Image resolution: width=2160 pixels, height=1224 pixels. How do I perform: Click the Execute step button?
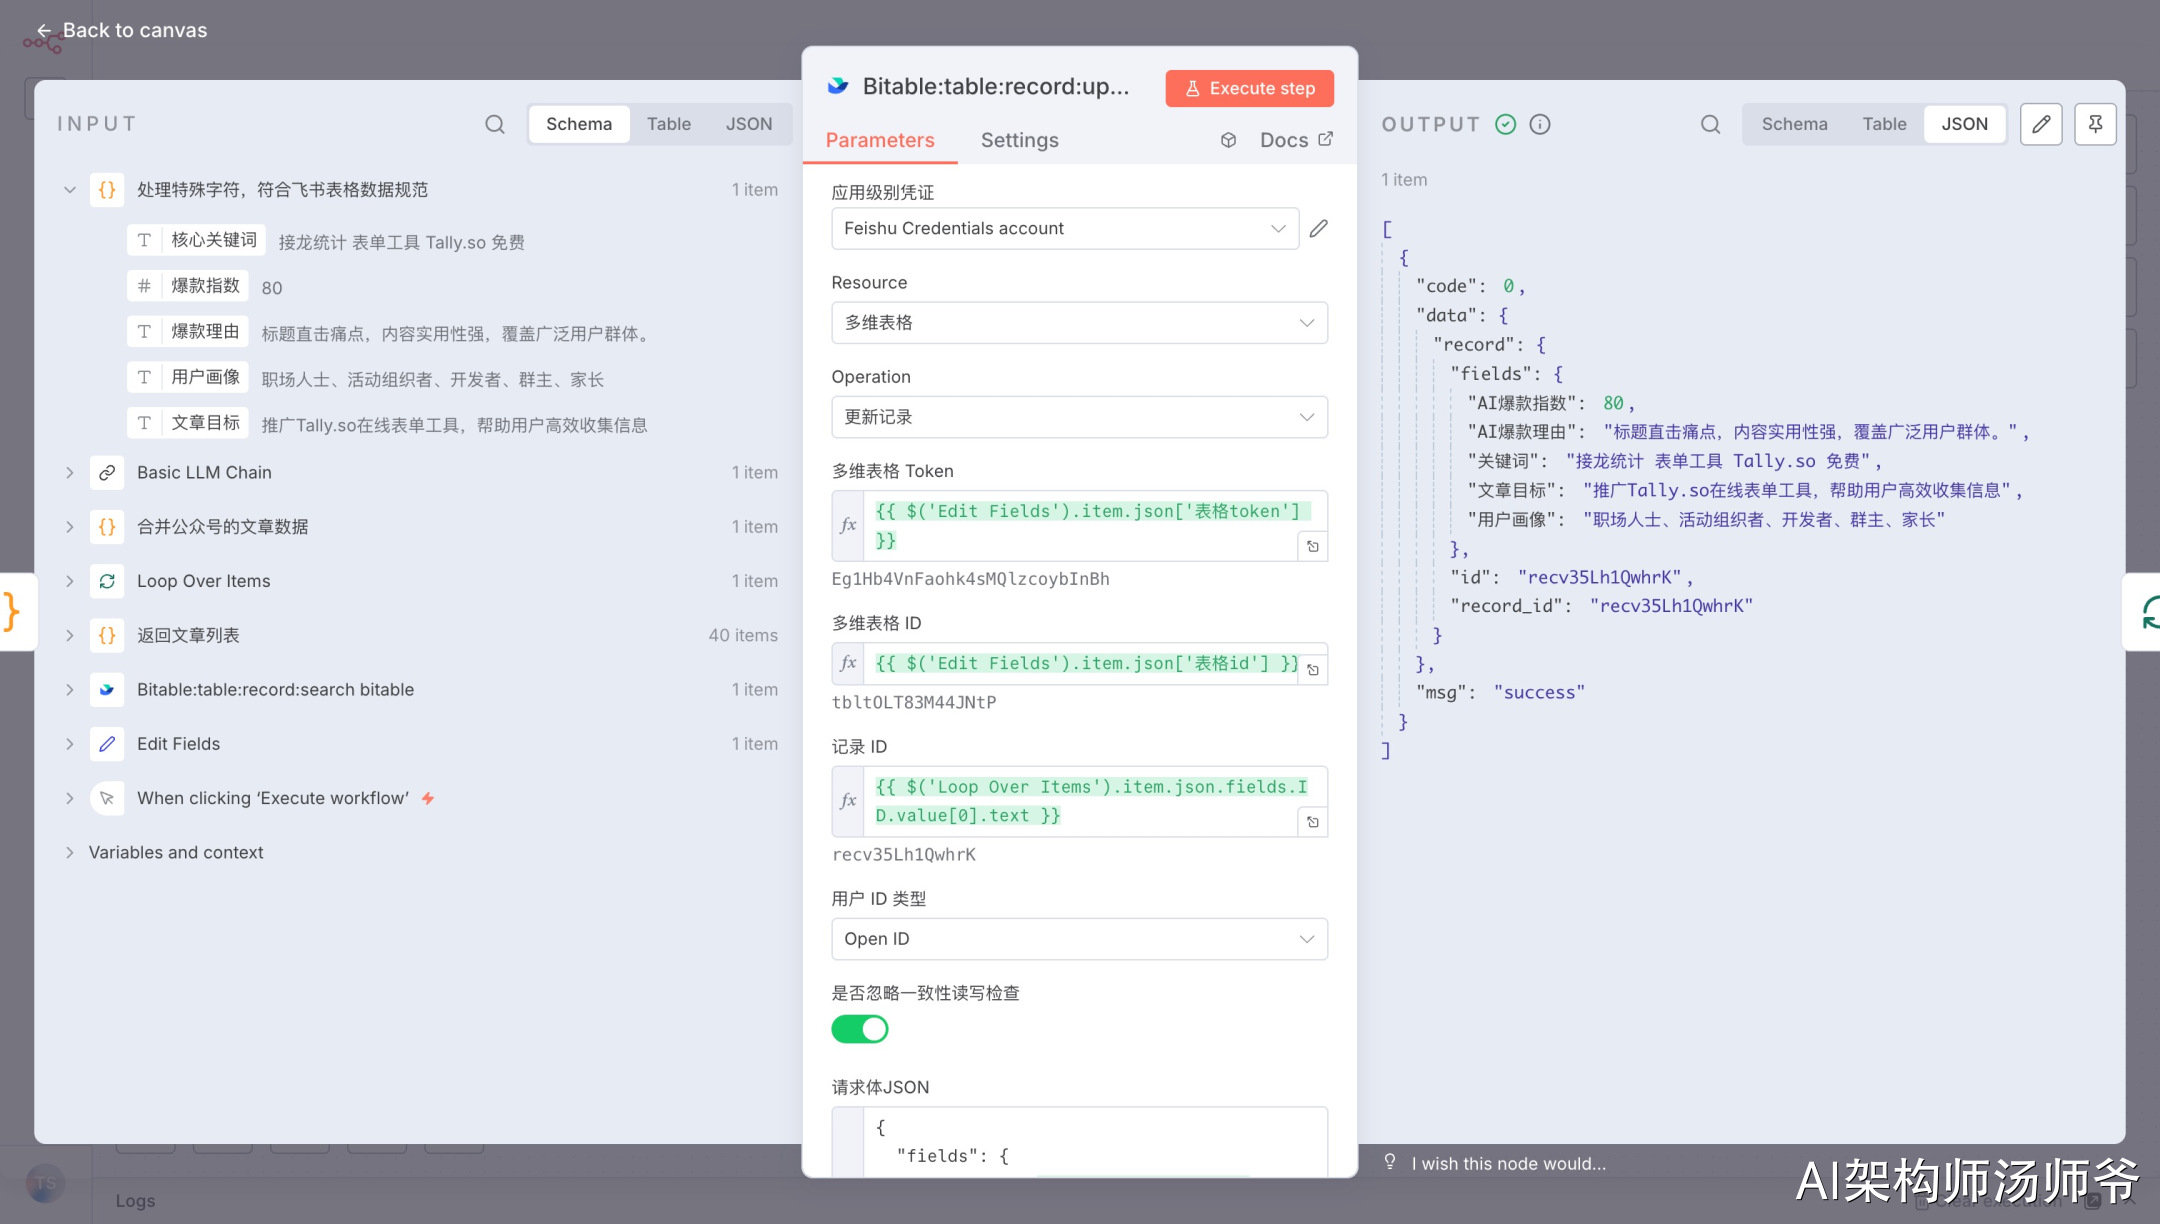pos(1249,88)
